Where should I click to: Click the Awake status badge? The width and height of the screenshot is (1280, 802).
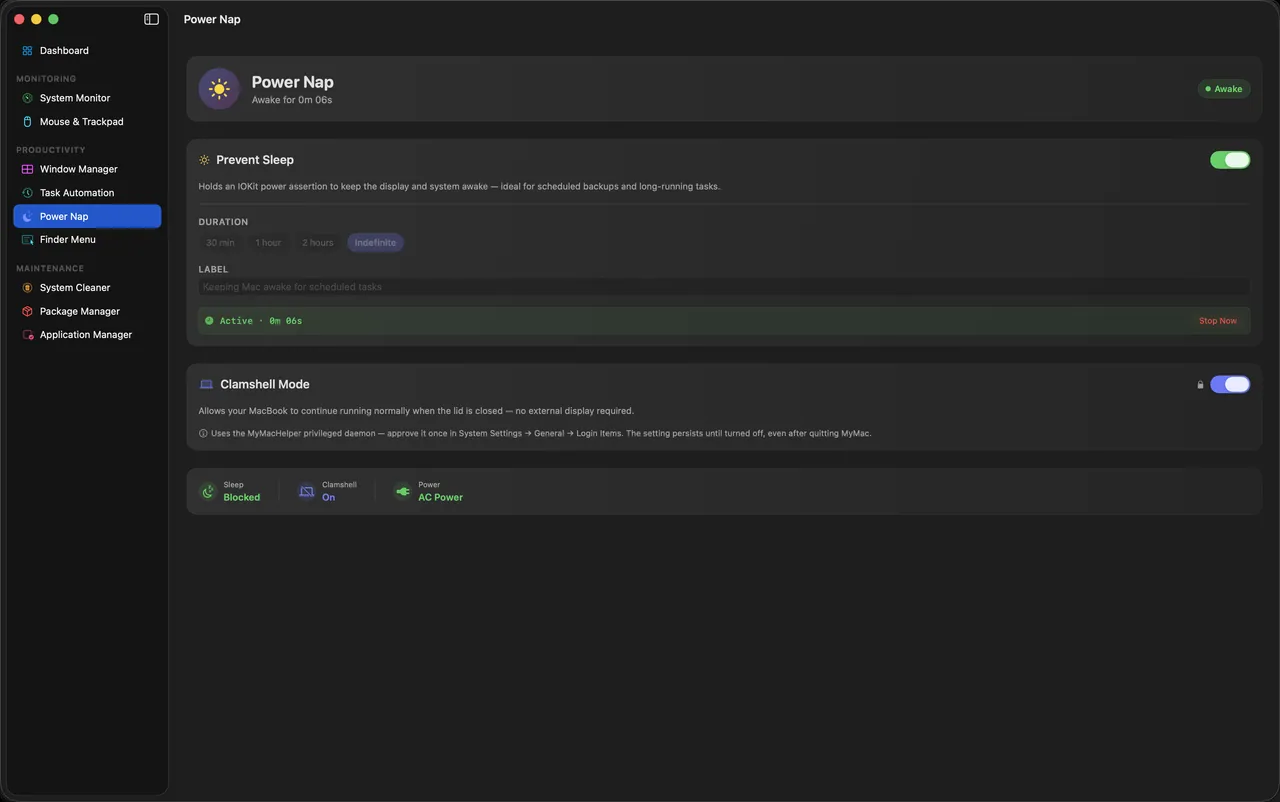pyautogui.click(x=1224, y=89)
